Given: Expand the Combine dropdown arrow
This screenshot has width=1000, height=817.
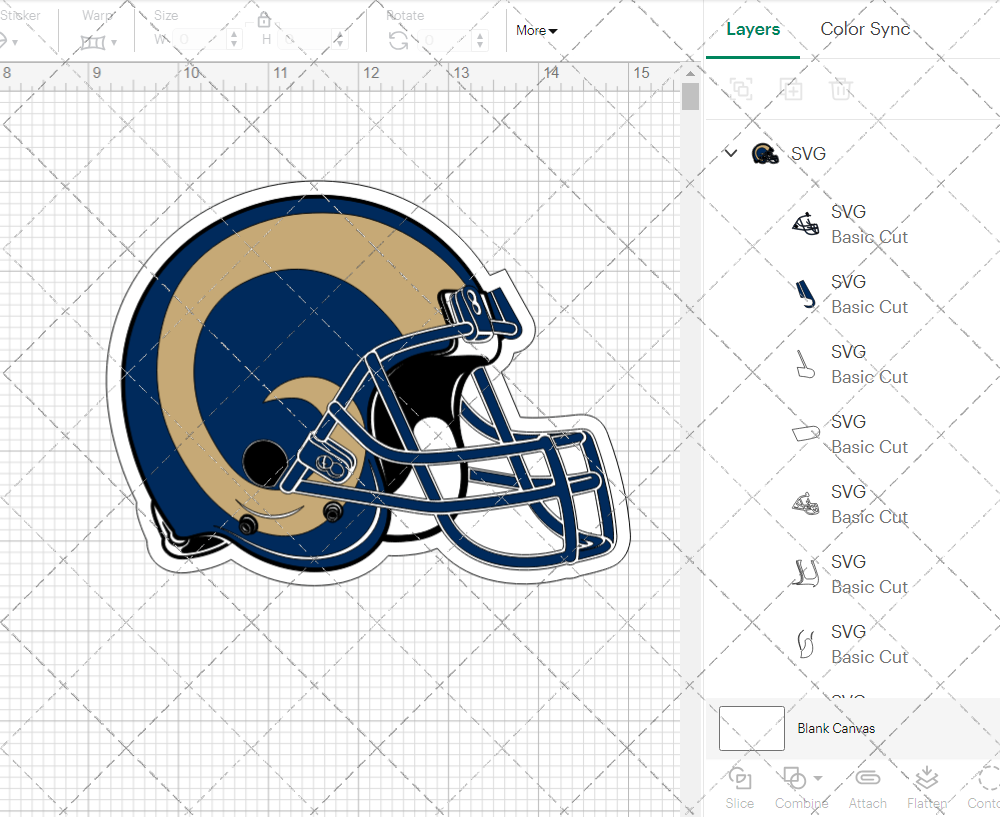Looking at the screenshot, I should [x=818, y=778].
